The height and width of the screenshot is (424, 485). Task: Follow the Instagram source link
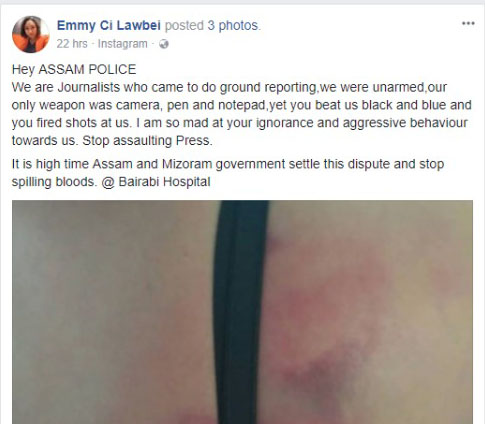click(x=123, y=44)
